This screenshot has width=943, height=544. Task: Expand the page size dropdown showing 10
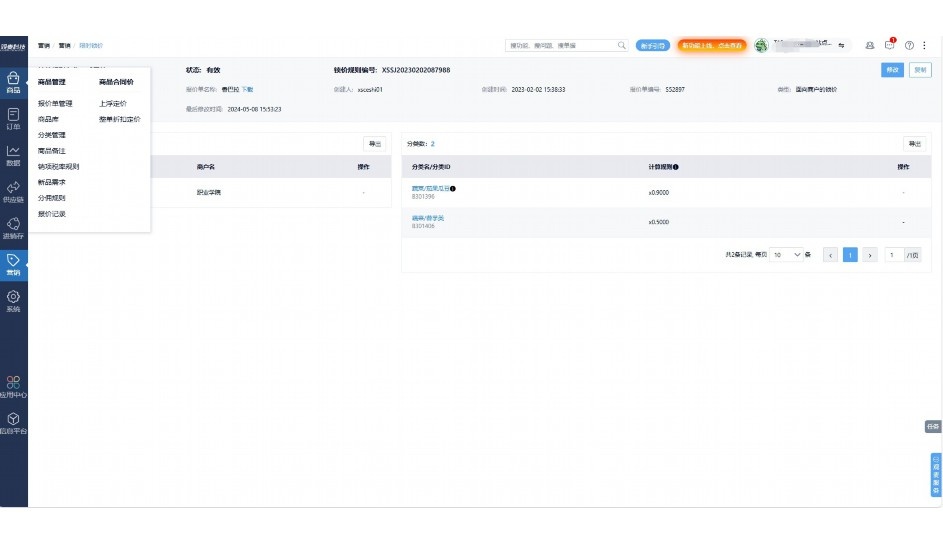coord(786,255)
